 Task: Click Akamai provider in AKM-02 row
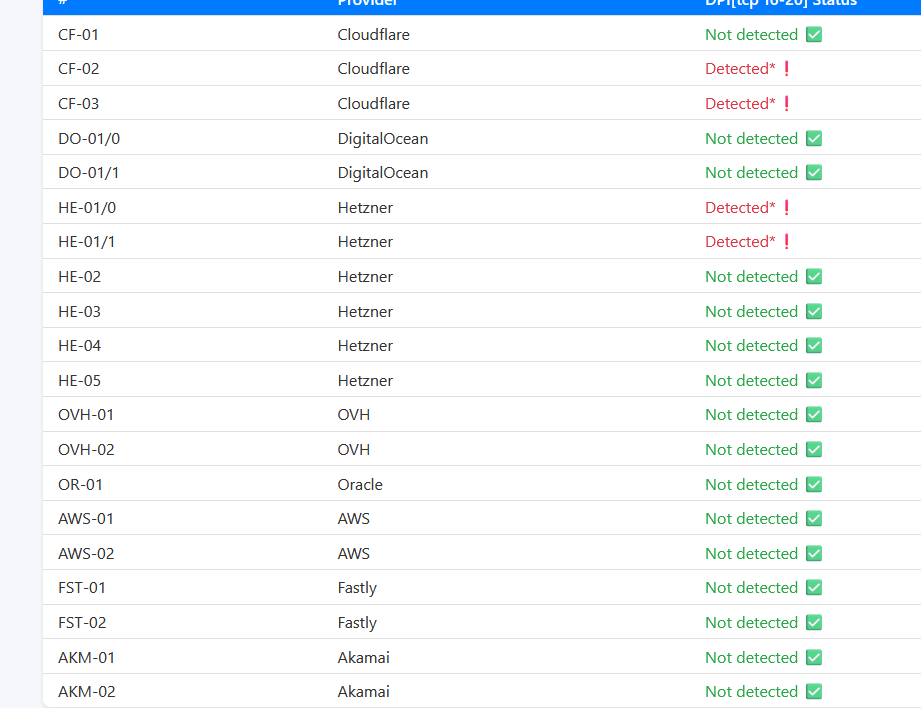point(364,692)
